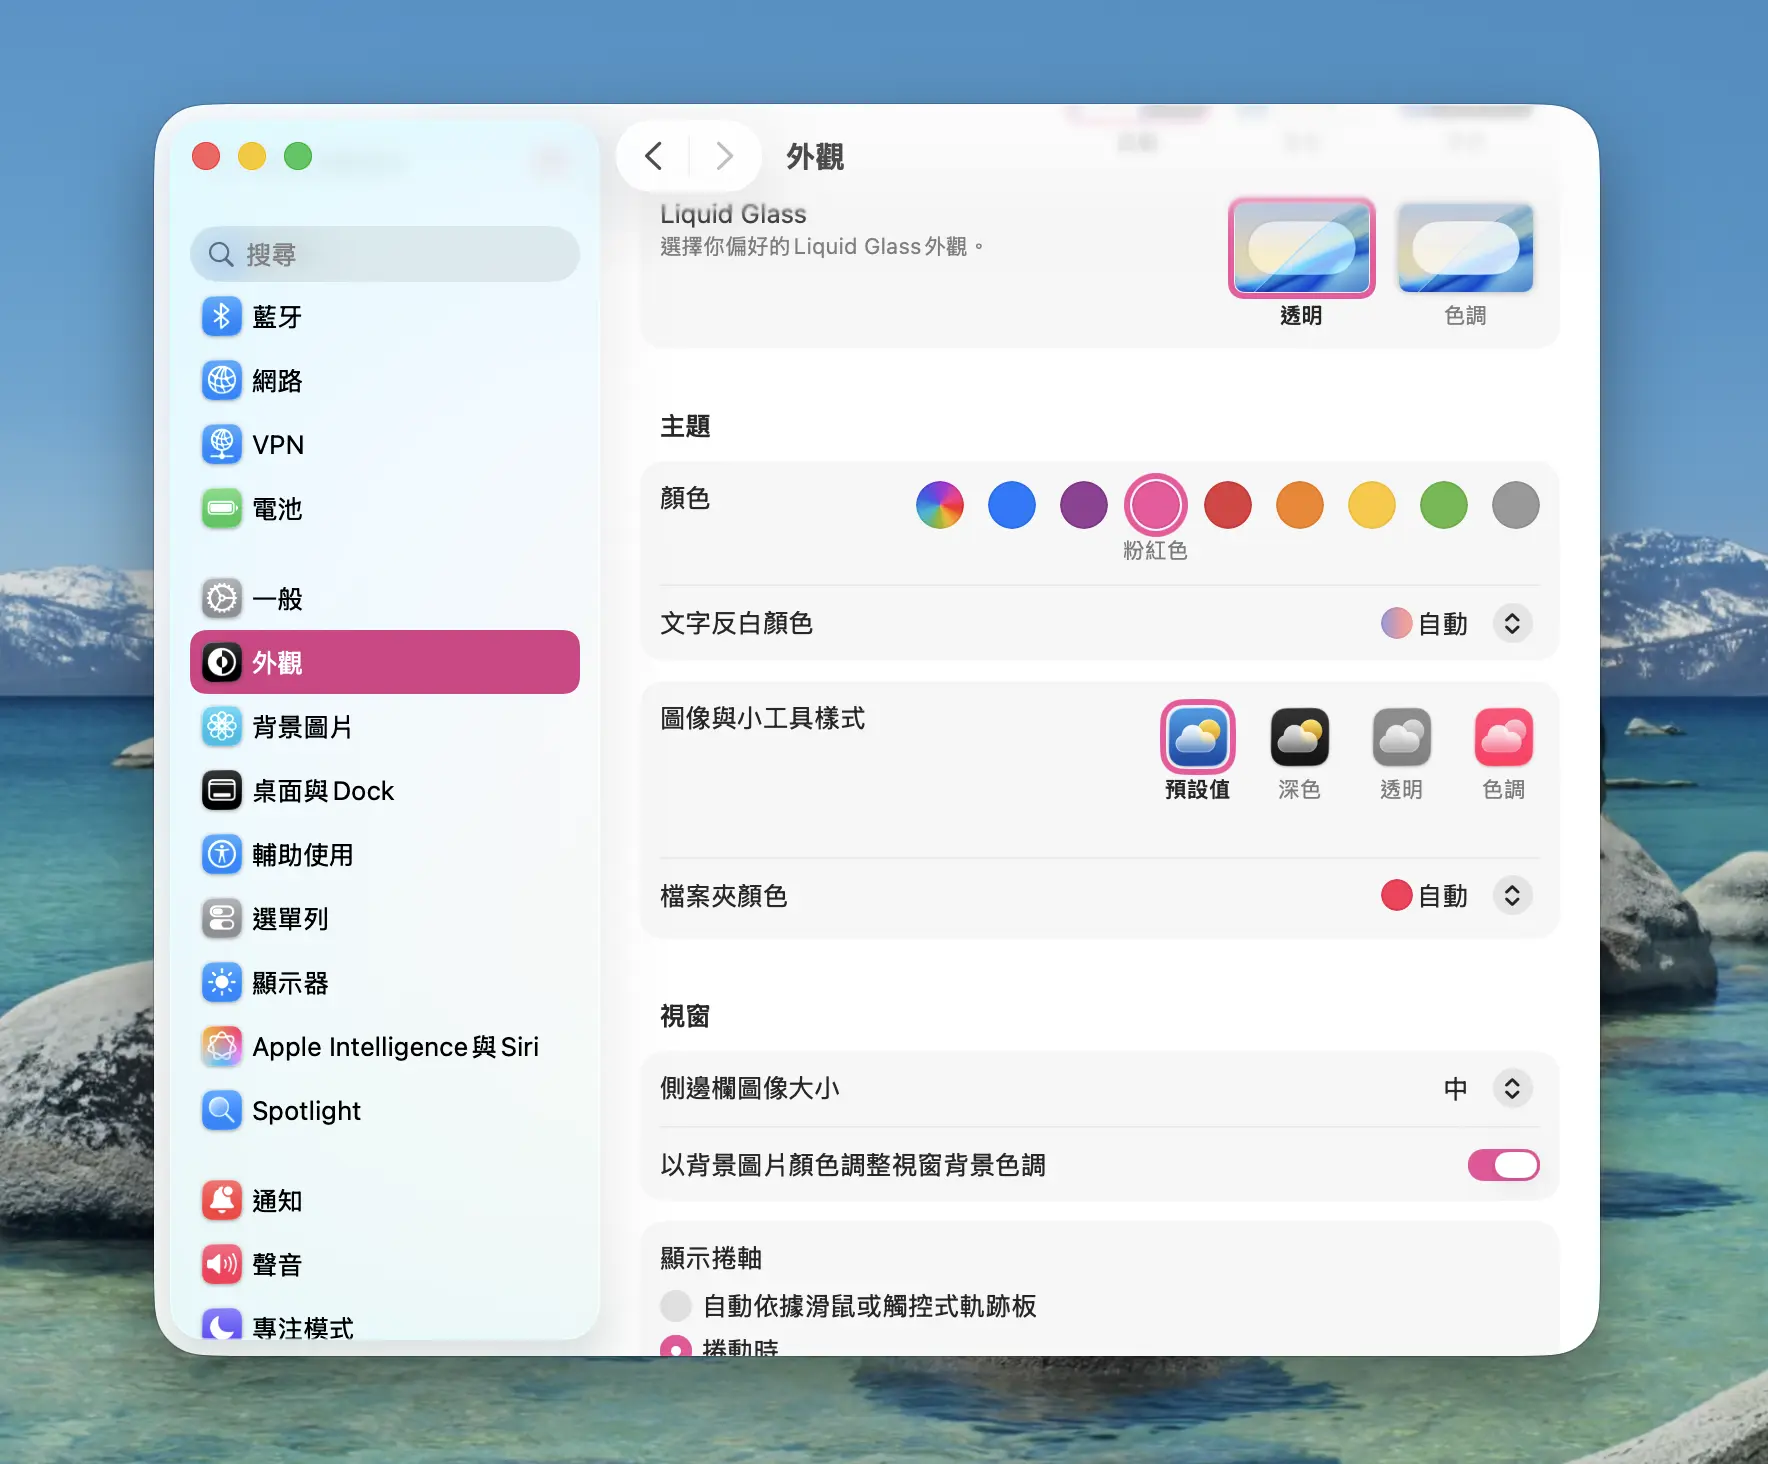Toggle 以背景圖片顏色調整視窗背景色調 switch
1768x1464 pixels.
[x=1503, y=1165]
